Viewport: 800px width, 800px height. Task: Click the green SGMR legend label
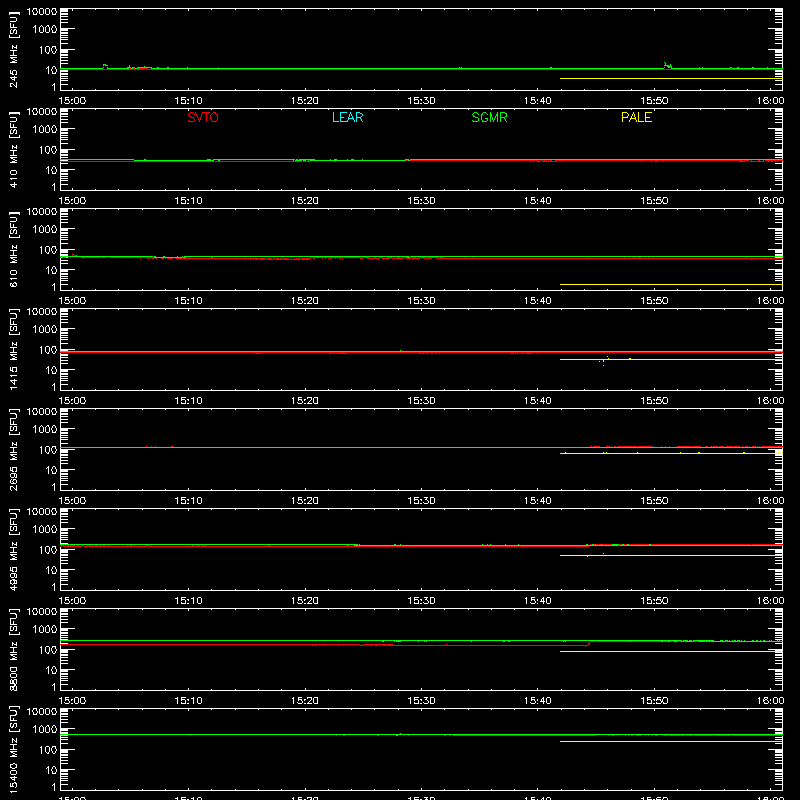(x=489, y=117)
